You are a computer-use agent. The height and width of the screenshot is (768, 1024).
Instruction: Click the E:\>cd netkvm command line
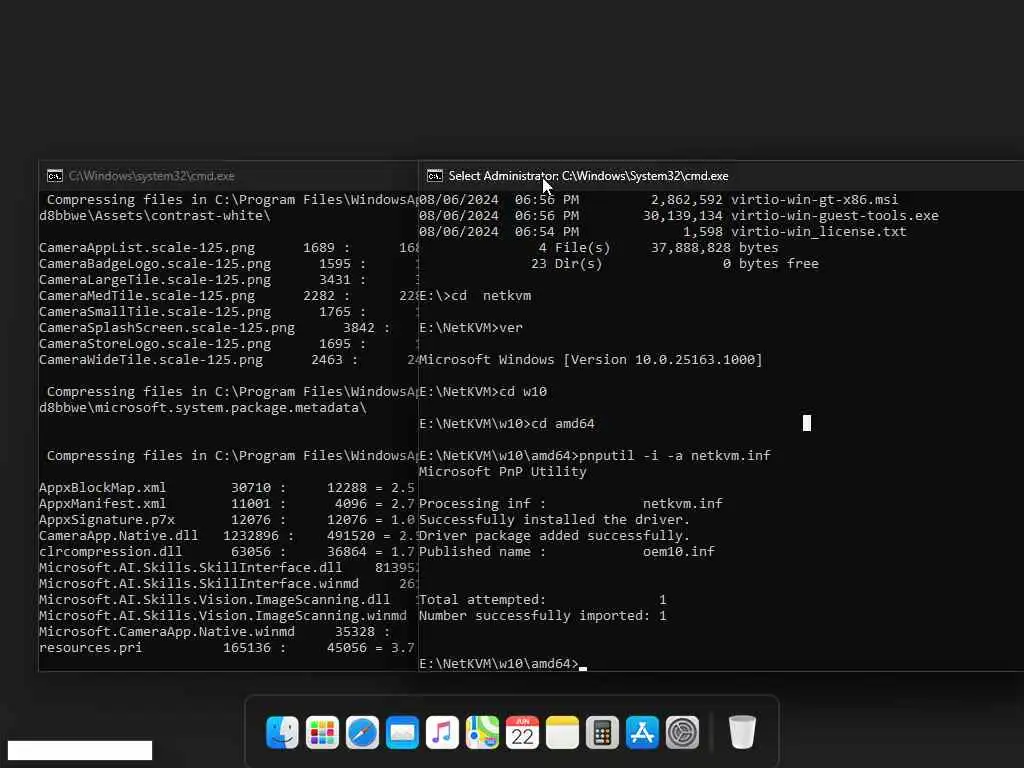[x=475, y=296]
